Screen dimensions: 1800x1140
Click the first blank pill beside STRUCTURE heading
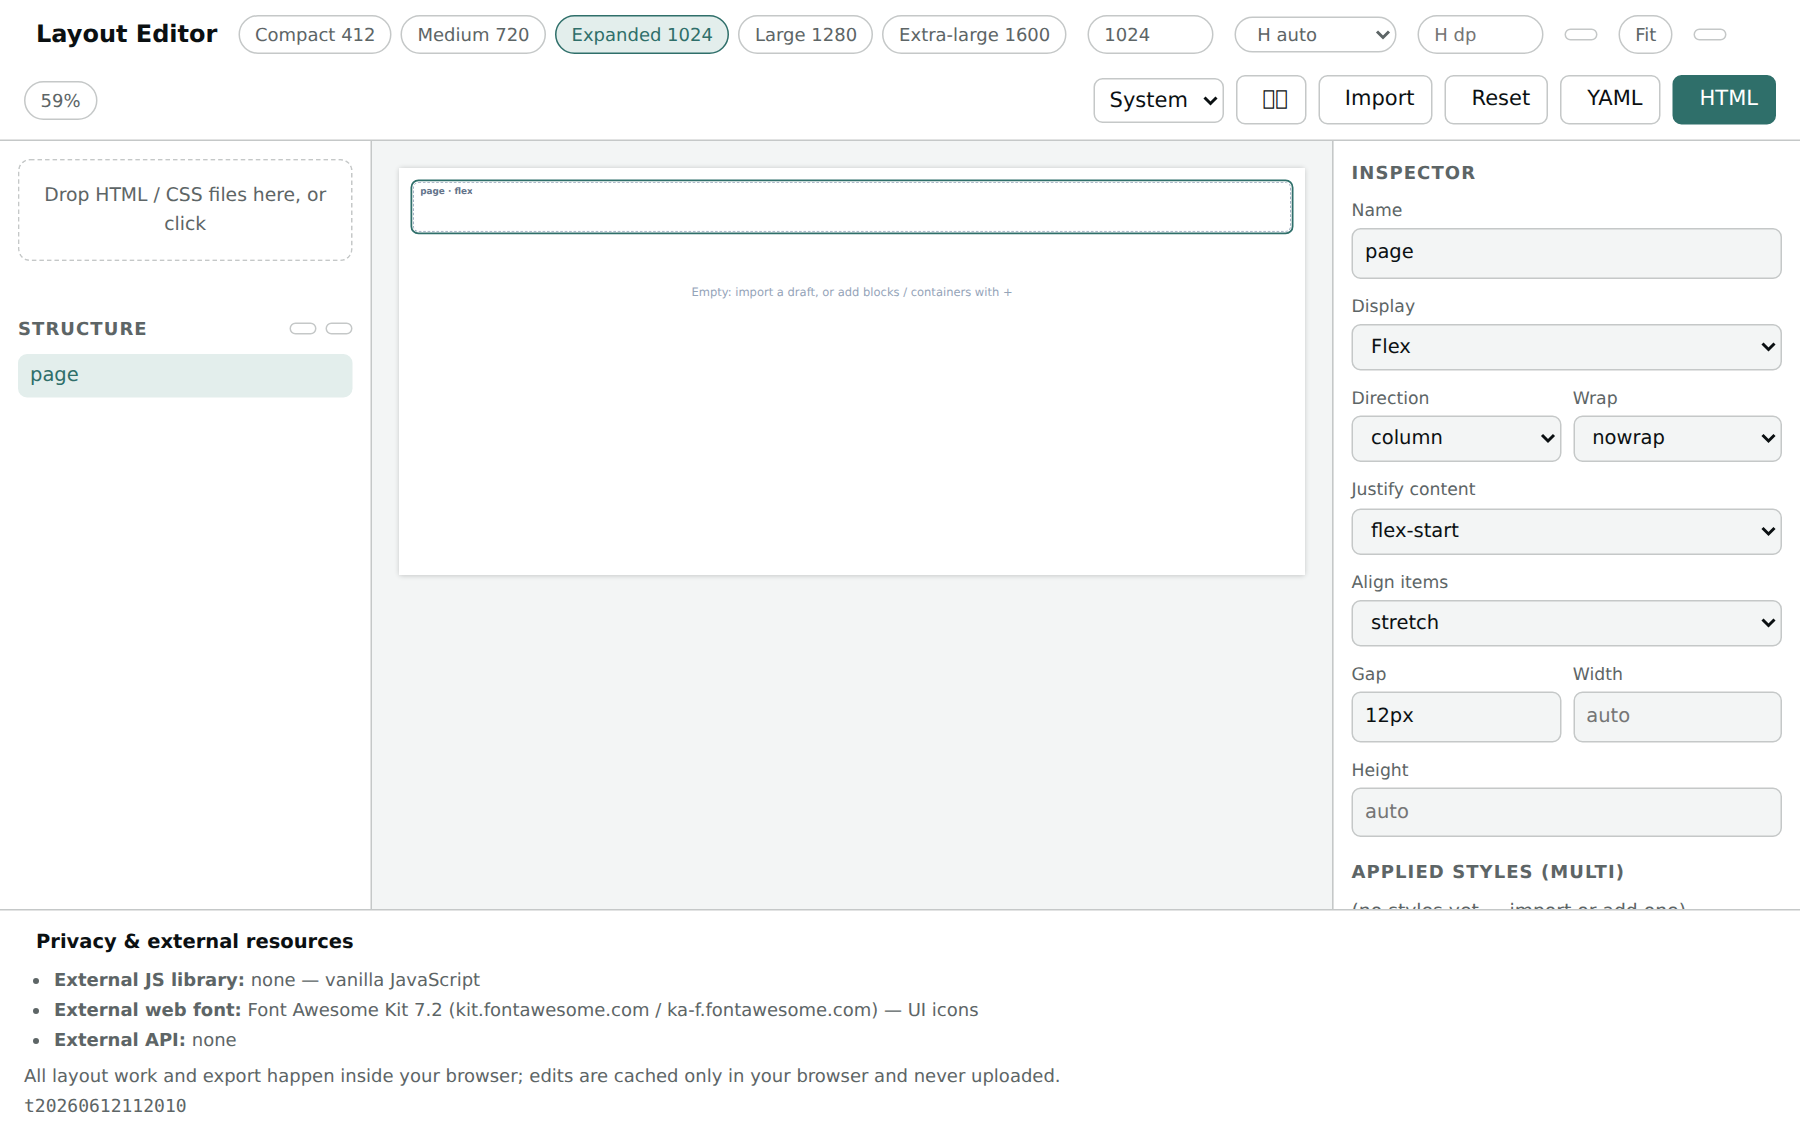point(303,329)
